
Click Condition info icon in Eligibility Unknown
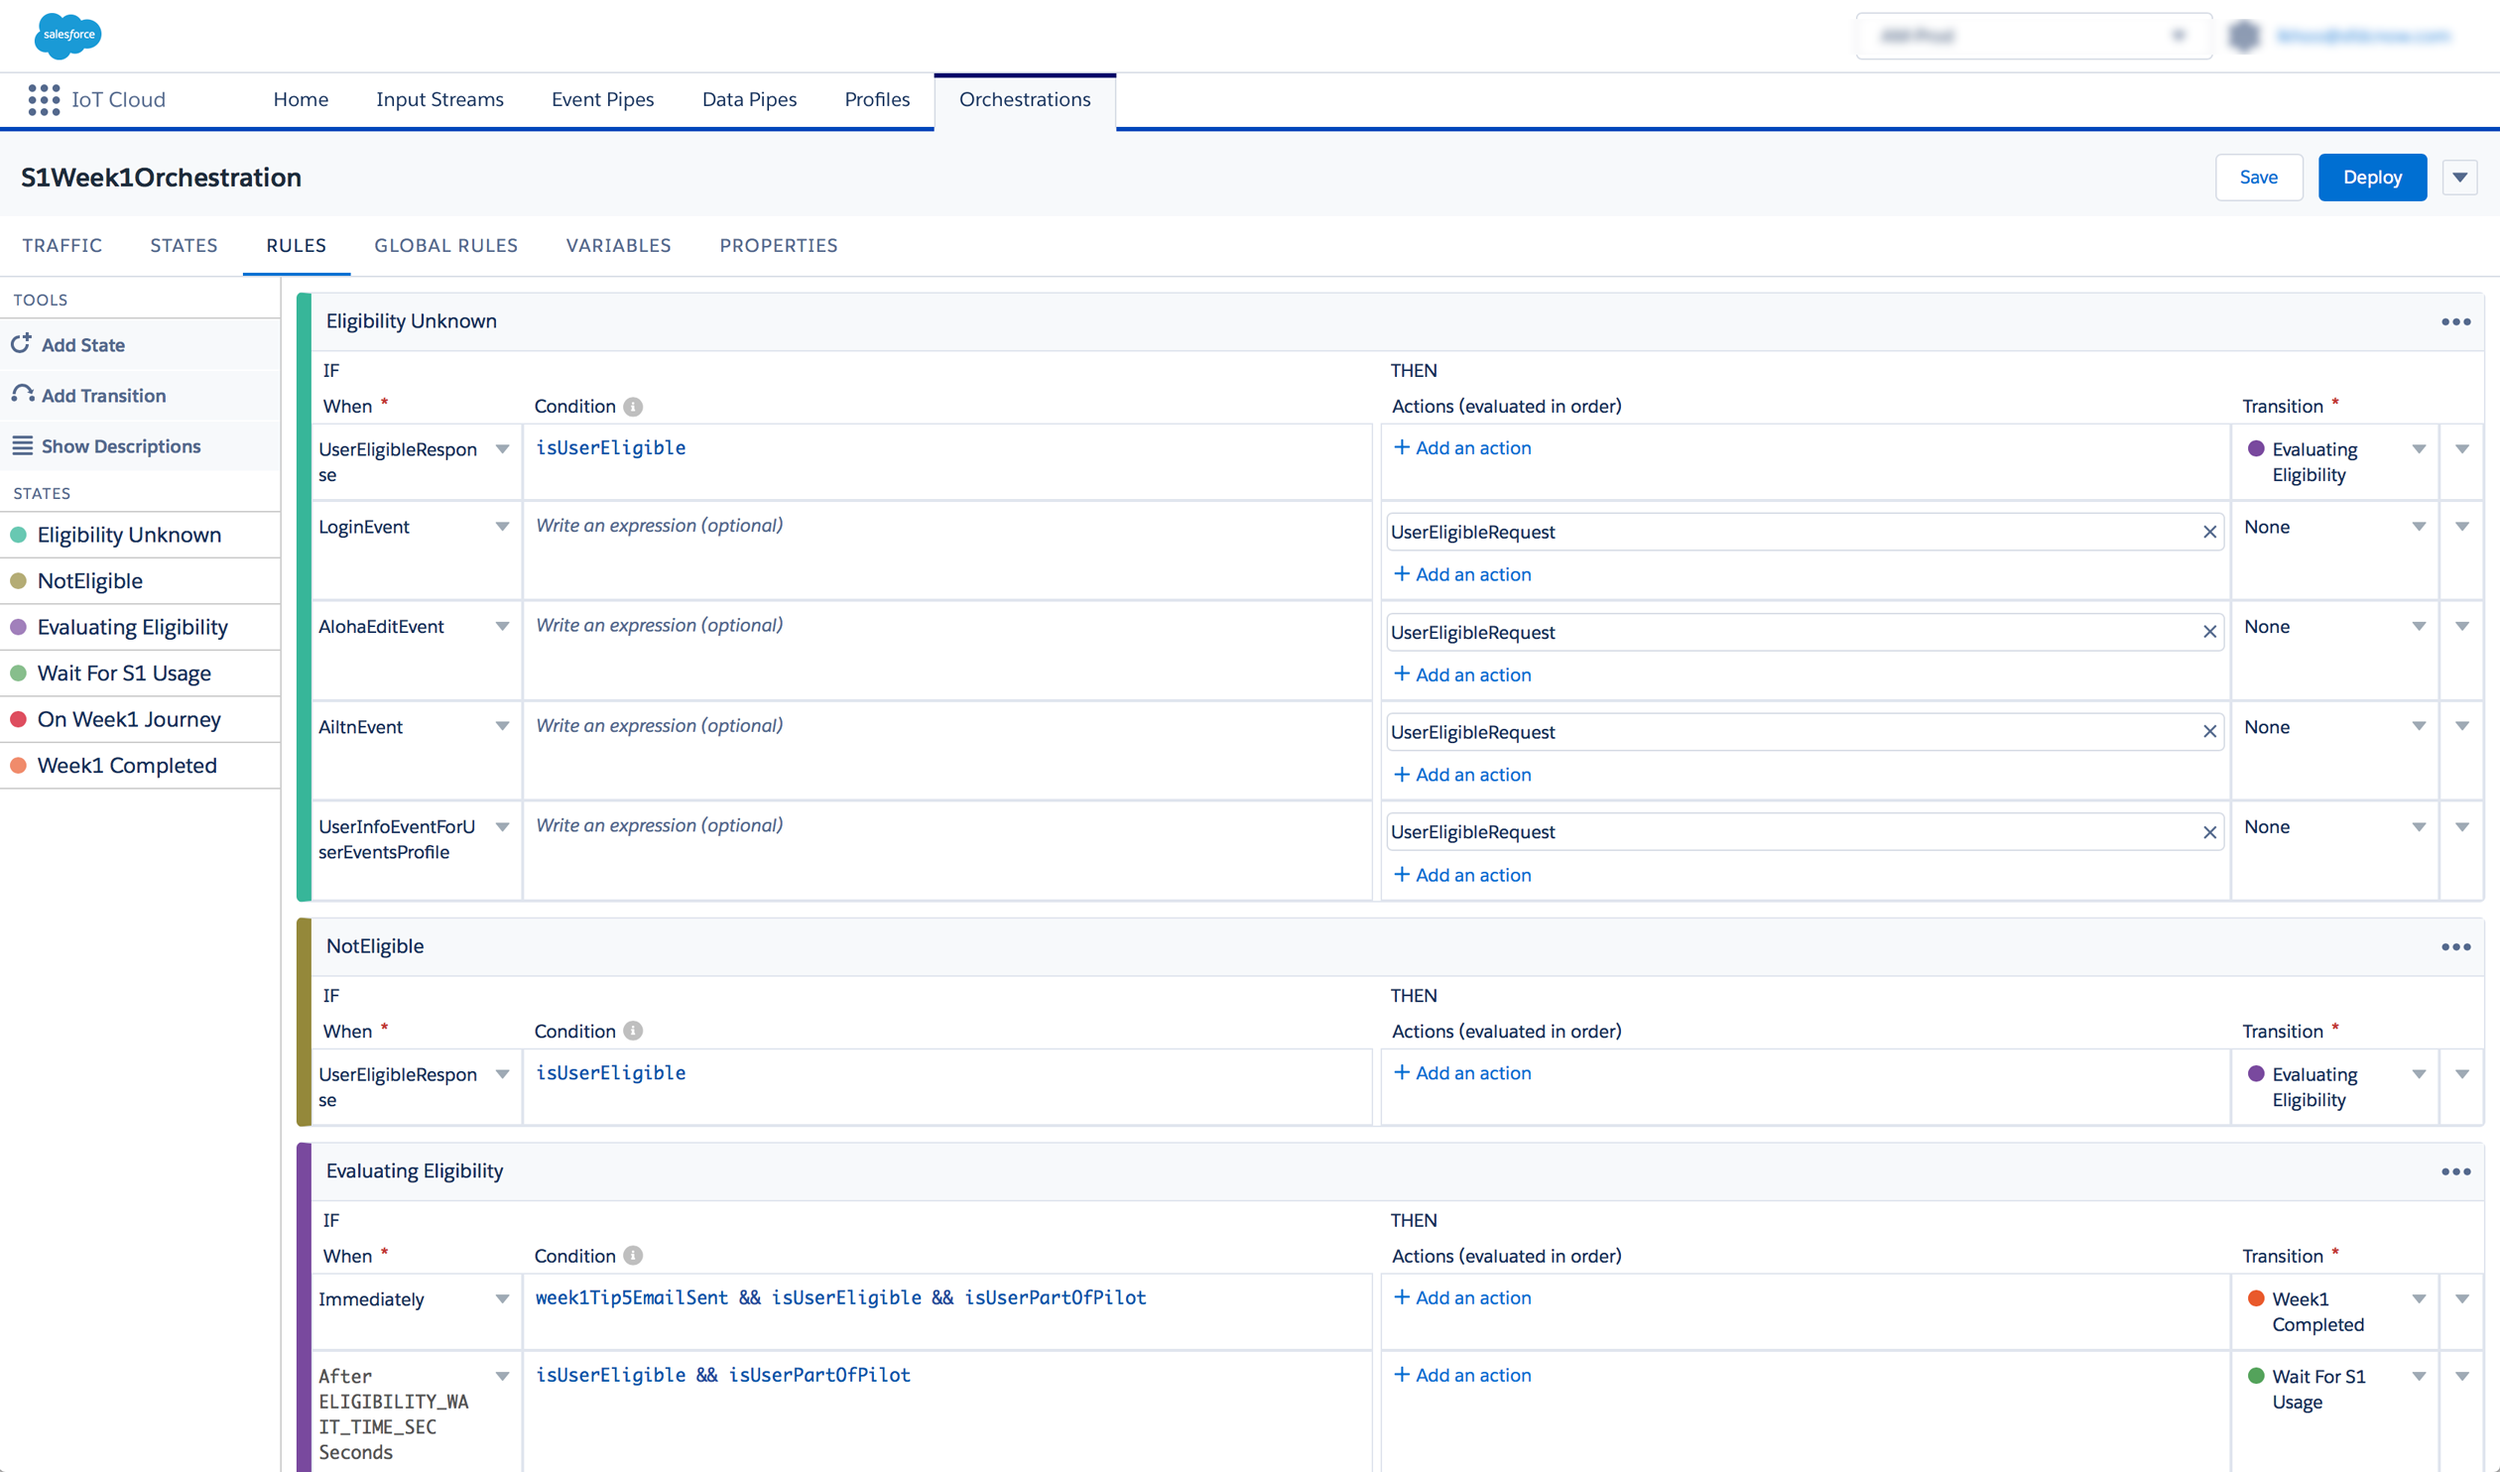click(x=633, y=406)
